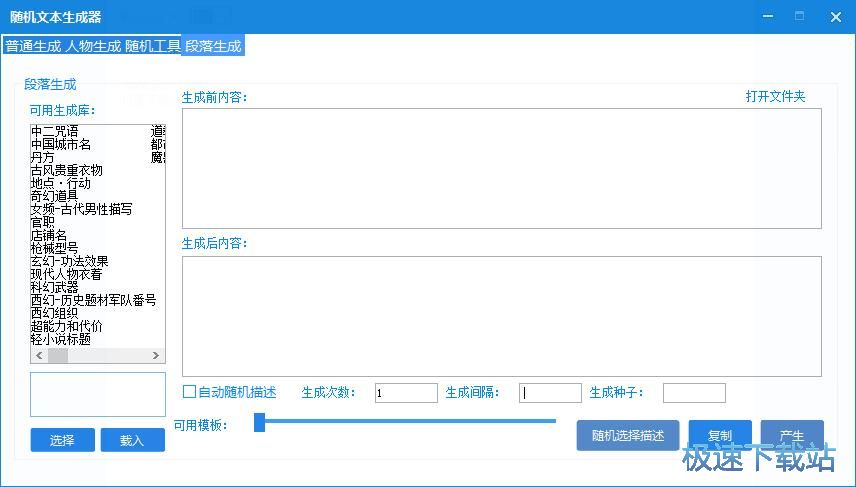
Task: Open the 人物生成 tab
Action: click(x=93, y=46)
